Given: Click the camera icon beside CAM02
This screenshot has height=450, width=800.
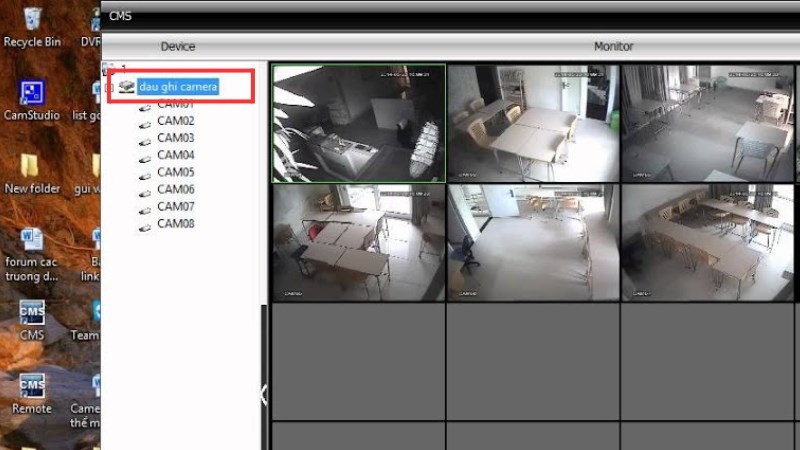Looking at the screenshot, I should (145, 124).
